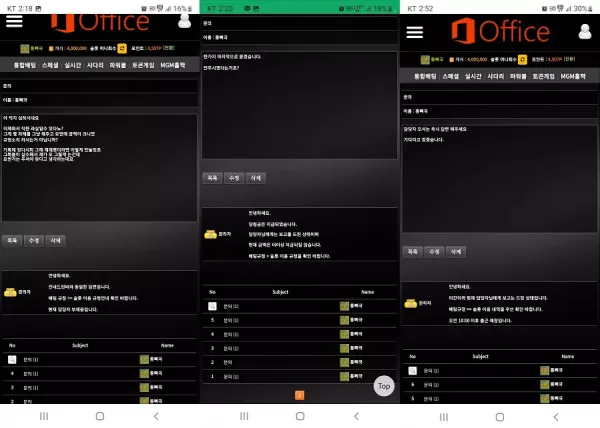
Task: Select the MGM홀짝 menu on the 2:52 screen
Action: (573, 76)
